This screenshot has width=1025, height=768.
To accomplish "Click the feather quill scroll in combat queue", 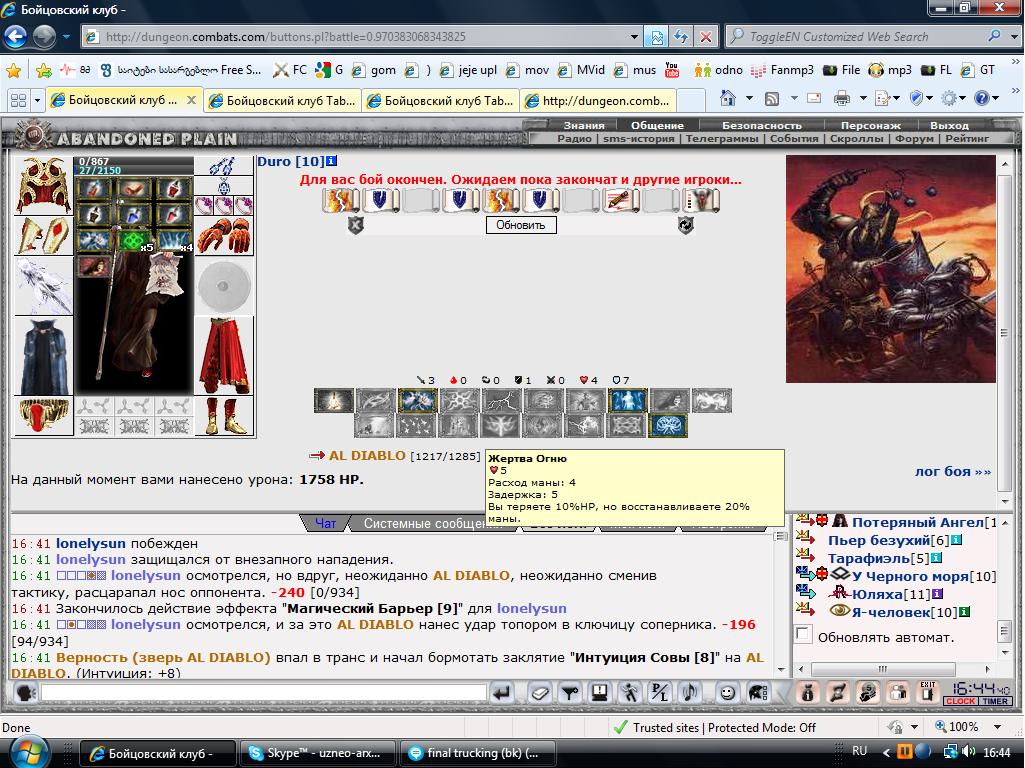I will 619,200.
